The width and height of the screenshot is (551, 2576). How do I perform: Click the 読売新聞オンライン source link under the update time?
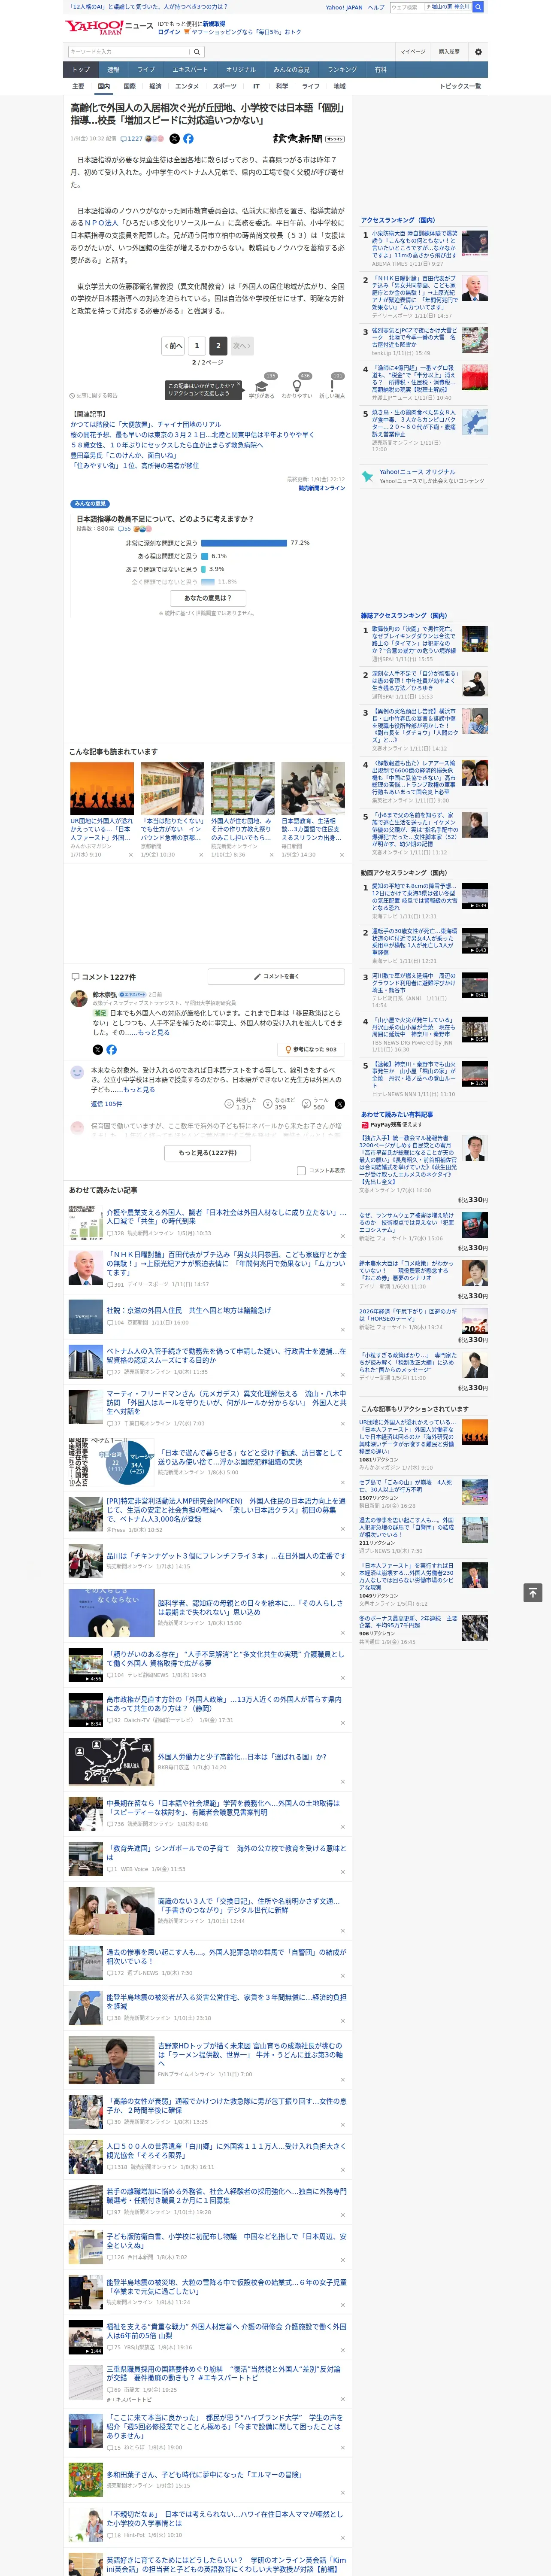click(322, 488)
